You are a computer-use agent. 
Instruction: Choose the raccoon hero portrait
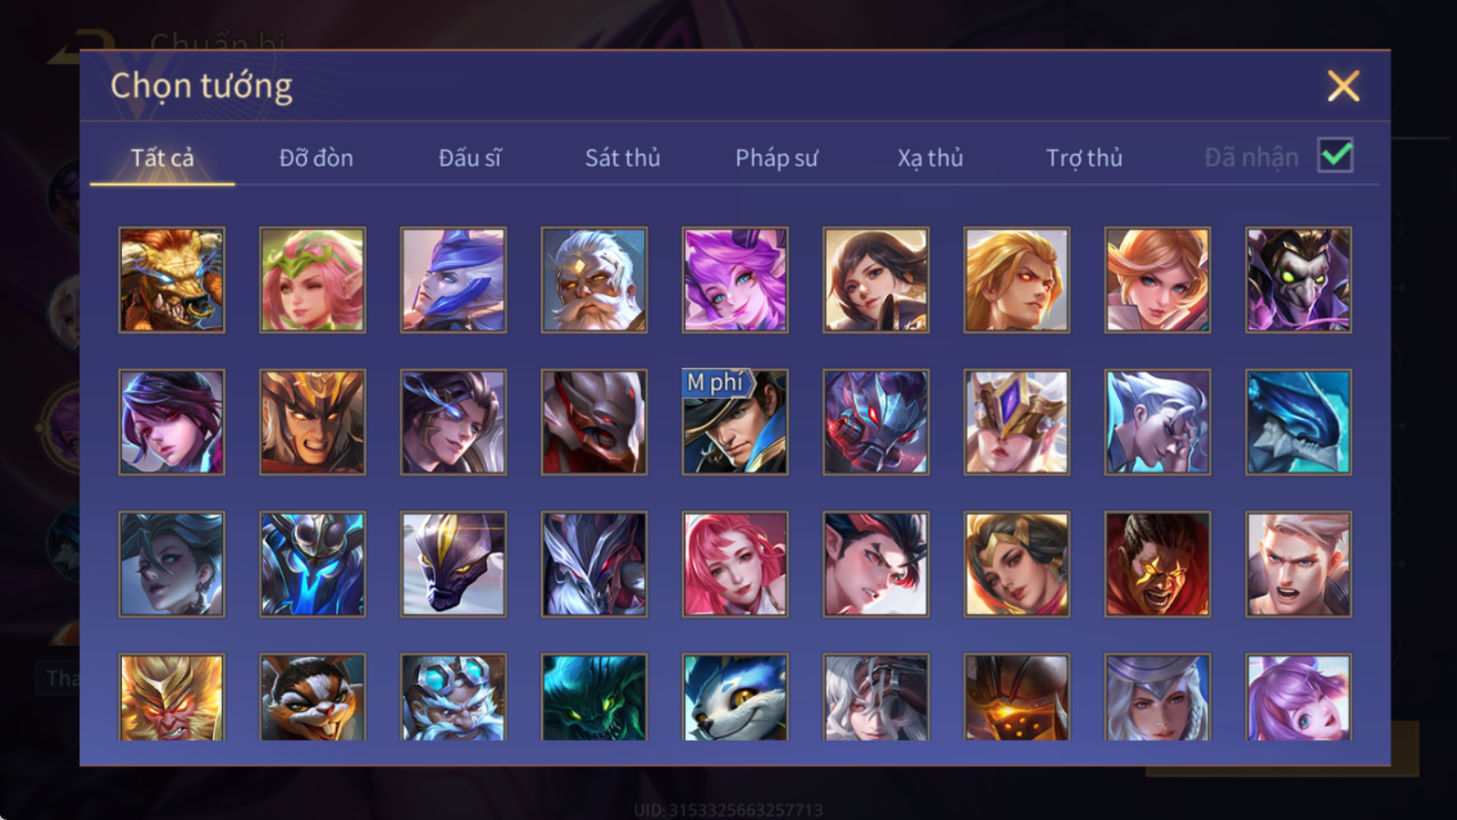[x=313, y=697]
